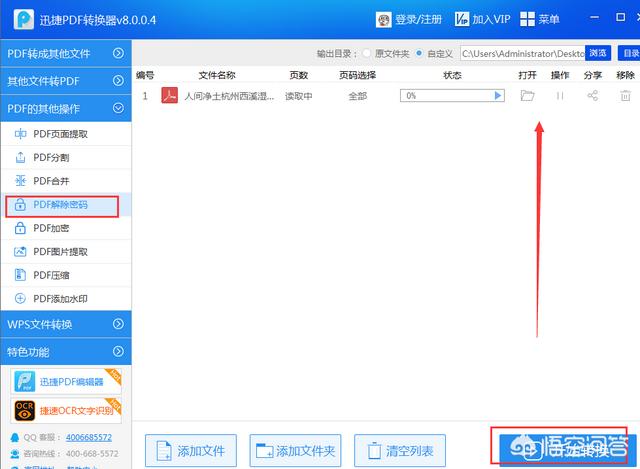
Task: Click the 加入VIP badge icon
Action: (x=462, y=19)
